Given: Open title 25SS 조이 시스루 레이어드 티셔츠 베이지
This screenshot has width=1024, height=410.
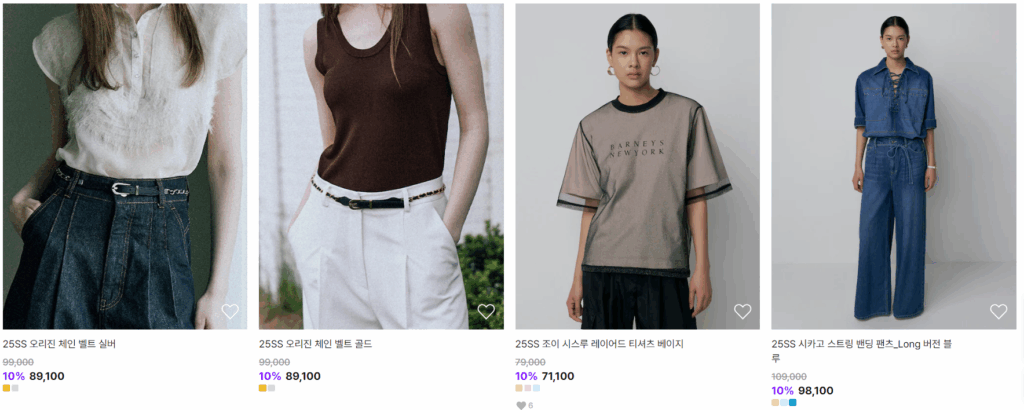Looking at the screenshot, I should (599, 344).
